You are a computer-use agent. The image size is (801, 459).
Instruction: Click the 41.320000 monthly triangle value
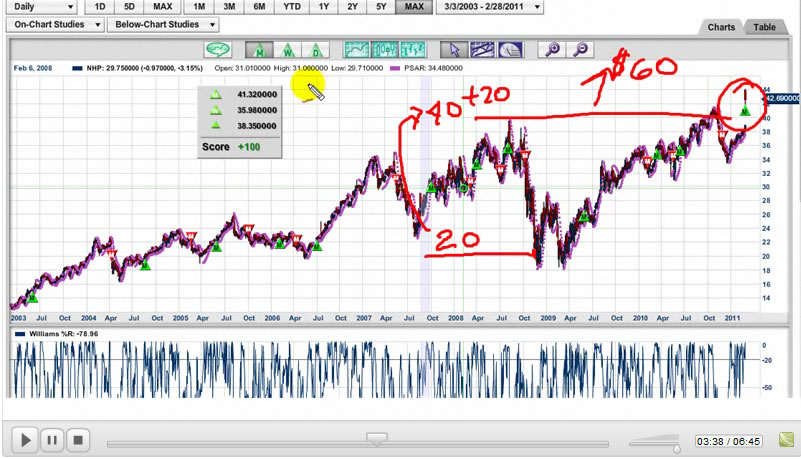click(x=256, y=94)
